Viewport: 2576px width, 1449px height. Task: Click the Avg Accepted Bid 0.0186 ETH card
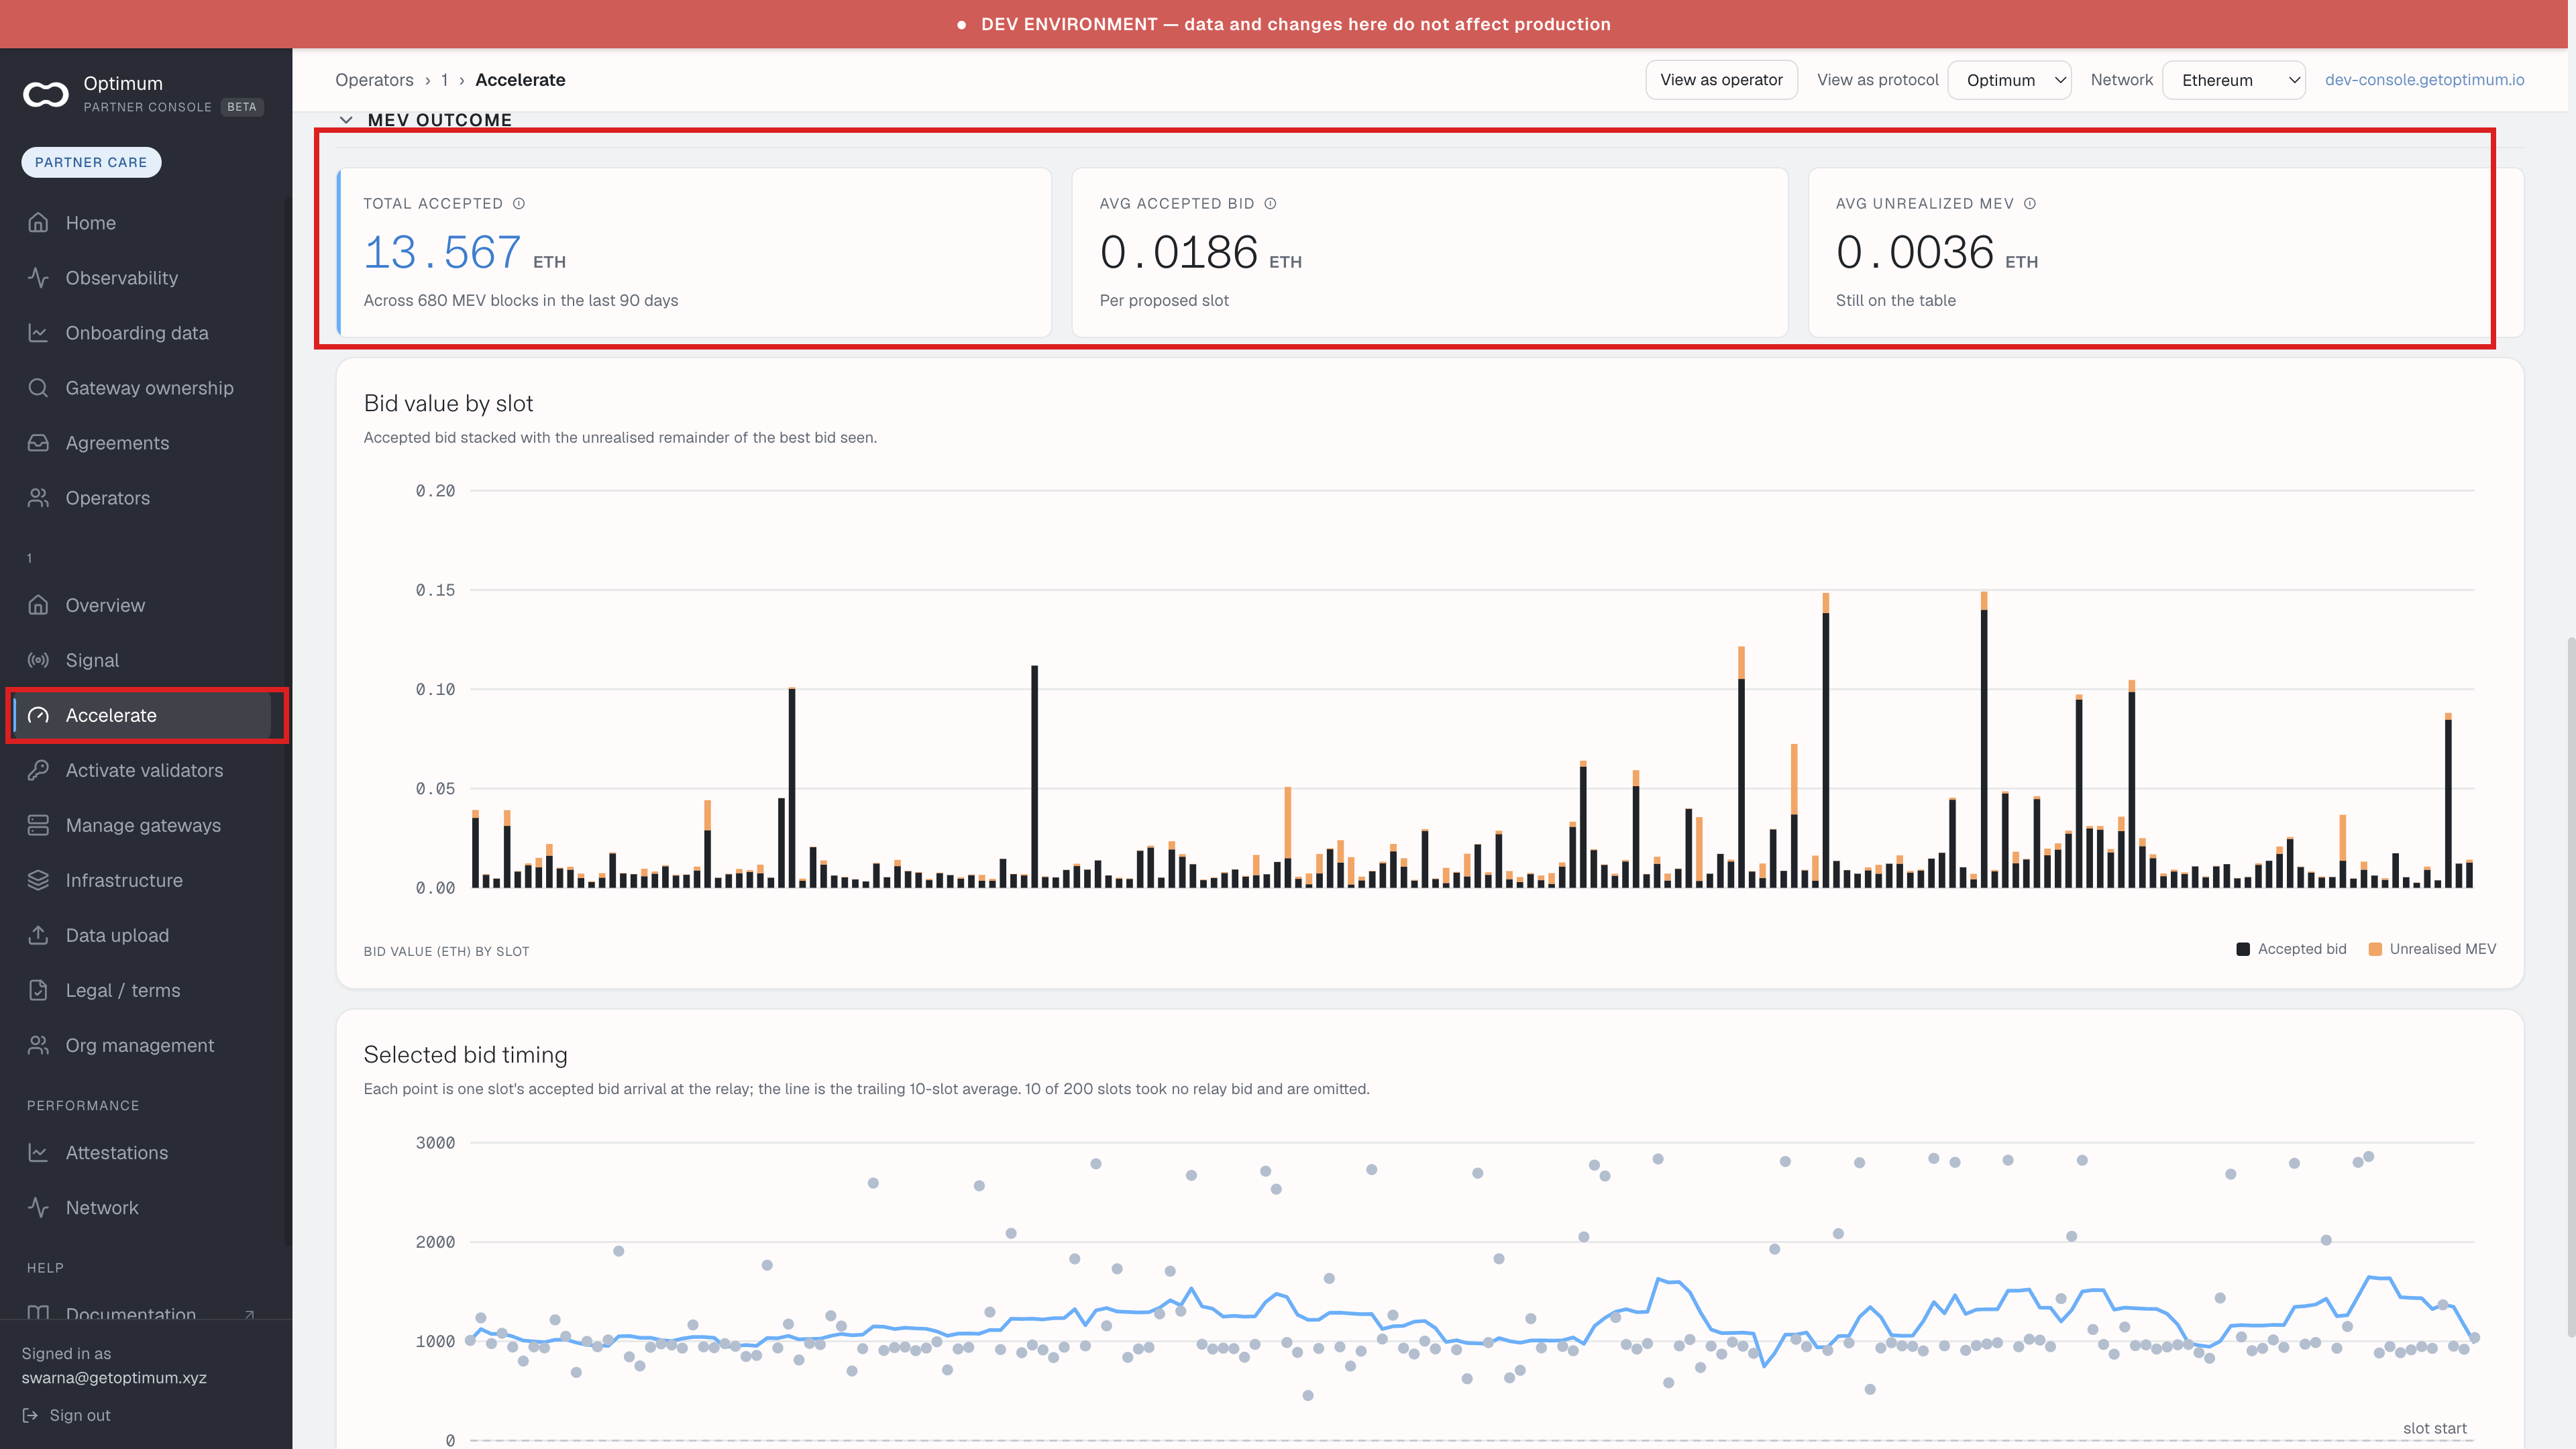(1430, 252)
